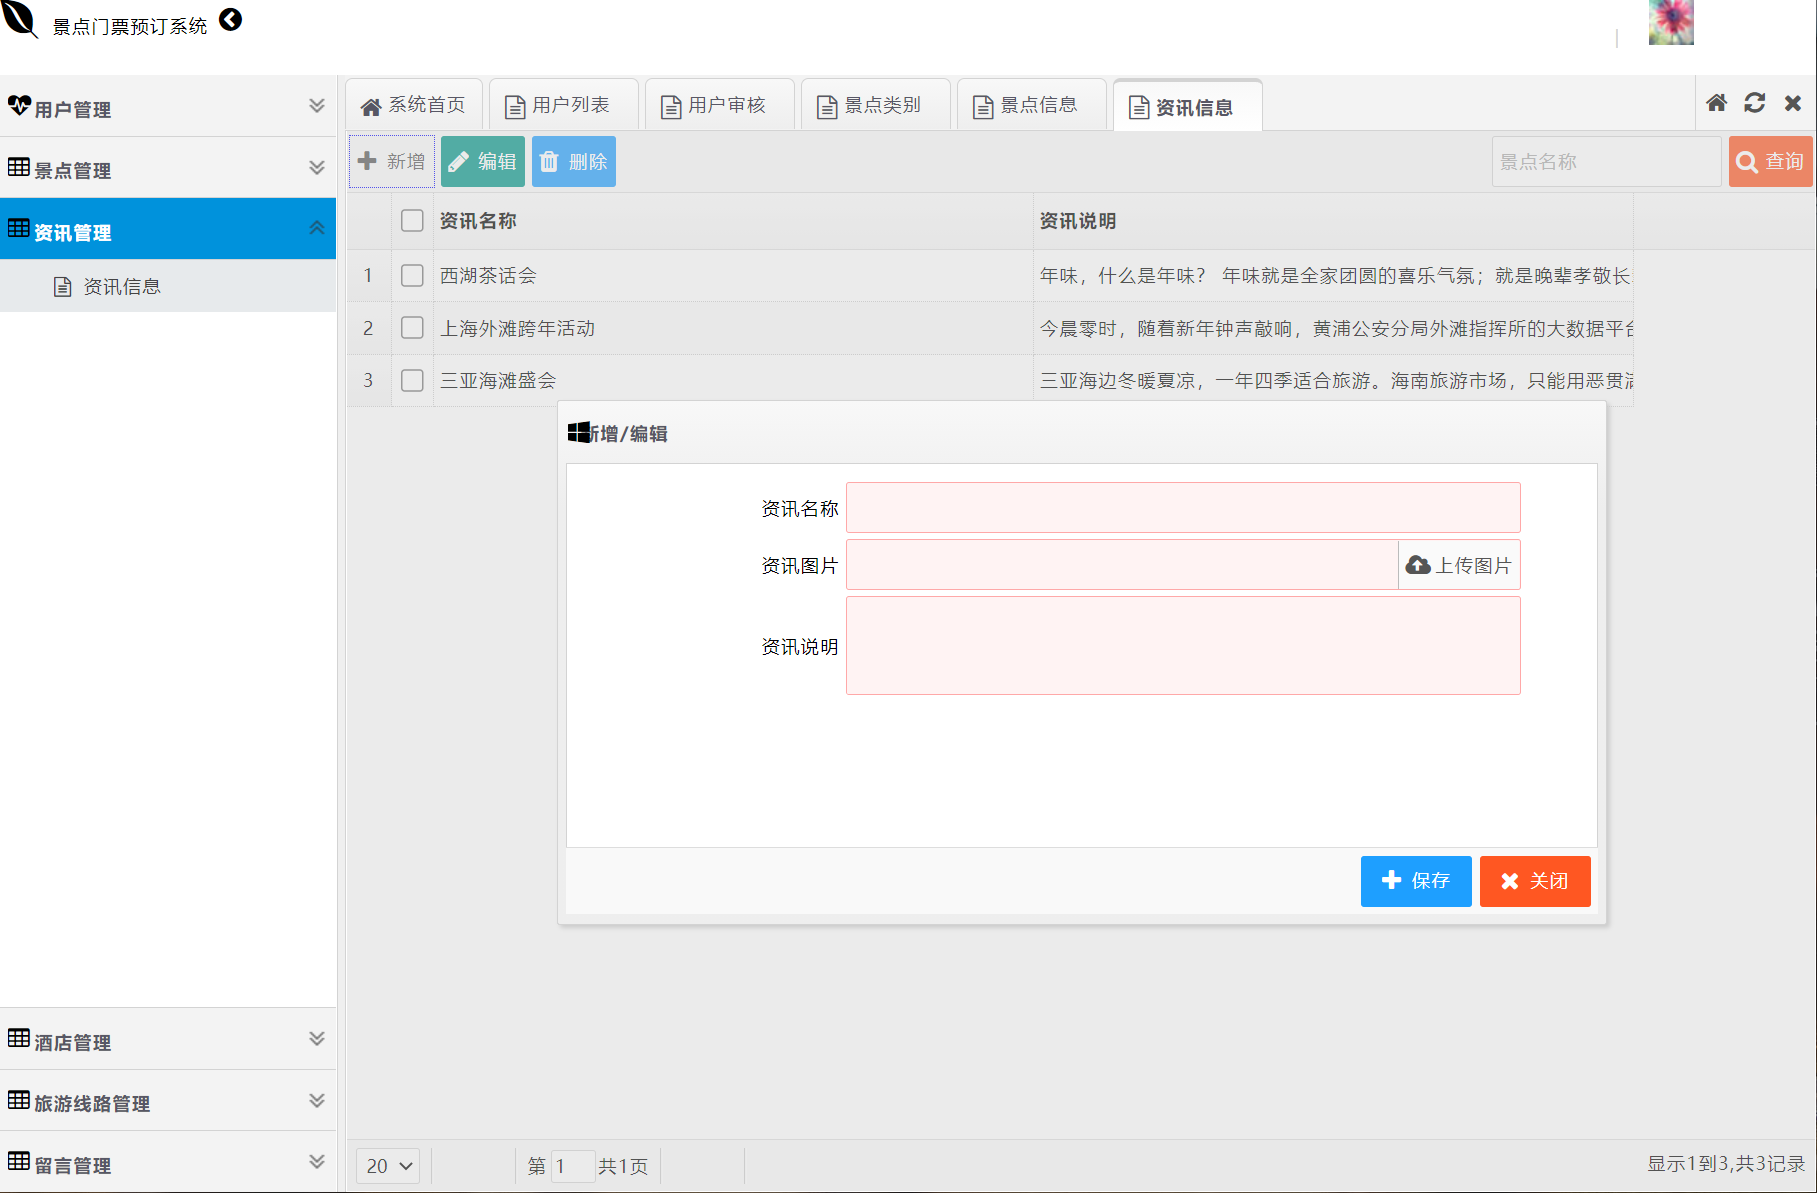
Task: Switch to the 用户列表 tab
Action: 563,104
